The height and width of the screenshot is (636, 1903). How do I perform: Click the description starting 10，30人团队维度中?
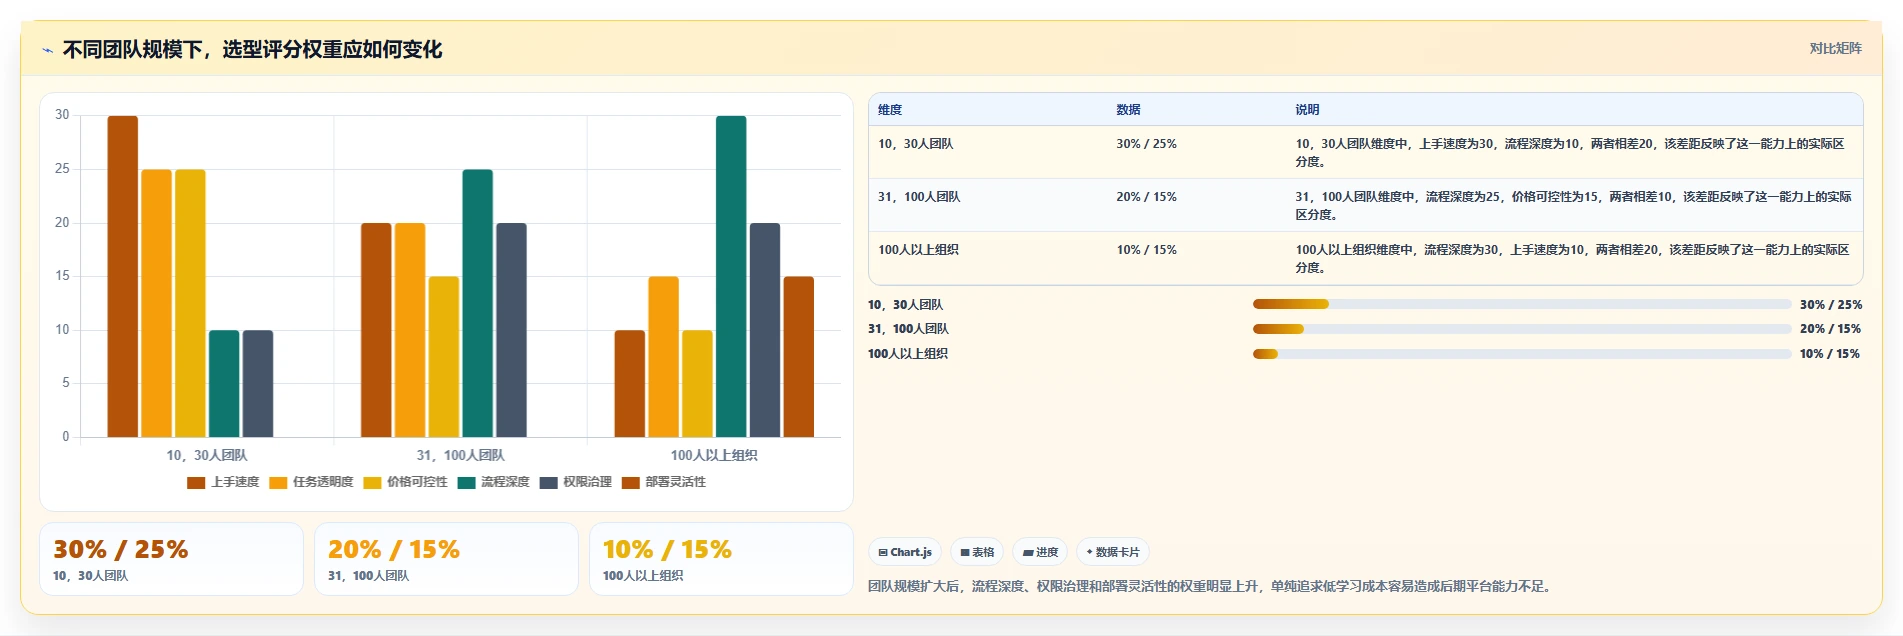1572,152
